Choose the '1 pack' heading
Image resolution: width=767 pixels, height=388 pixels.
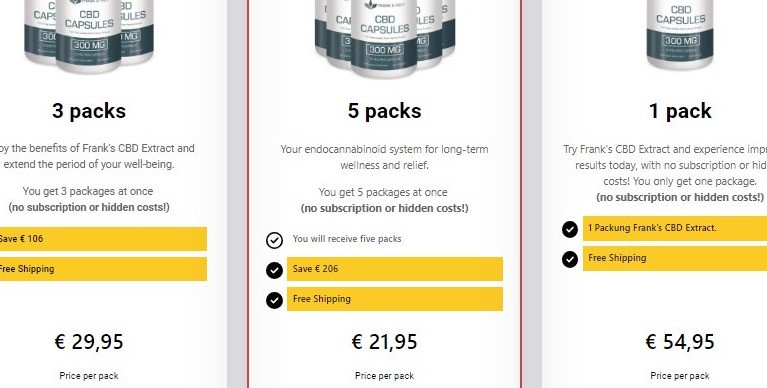click(x=680, y=111)
